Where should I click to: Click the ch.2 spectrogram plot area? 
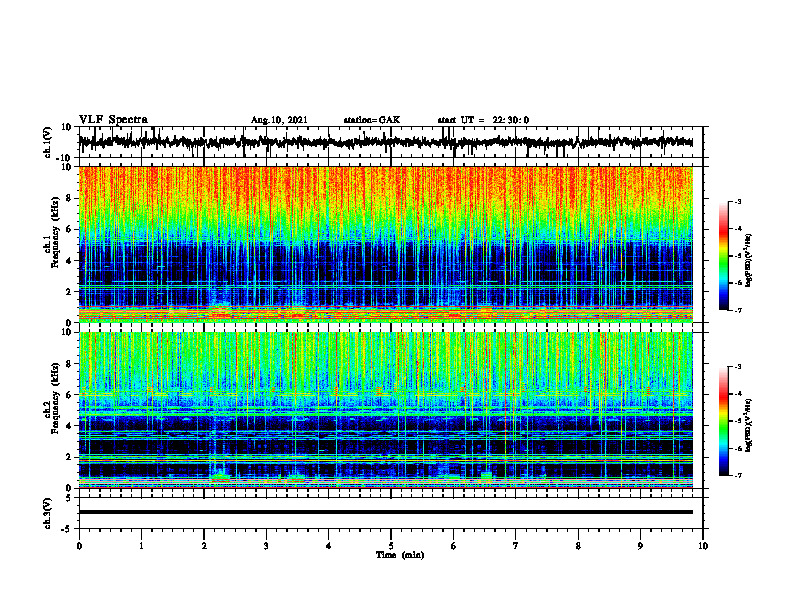point(385,410)
